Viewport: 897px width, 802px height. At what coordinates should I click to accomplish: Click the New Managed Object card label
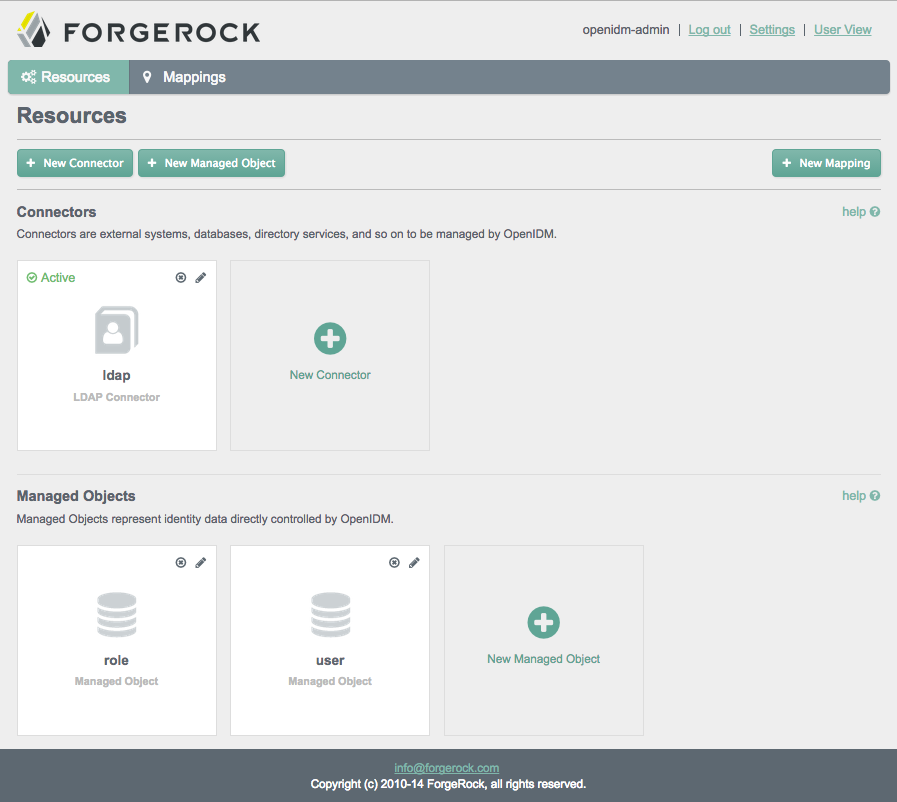tap(543, 659)
